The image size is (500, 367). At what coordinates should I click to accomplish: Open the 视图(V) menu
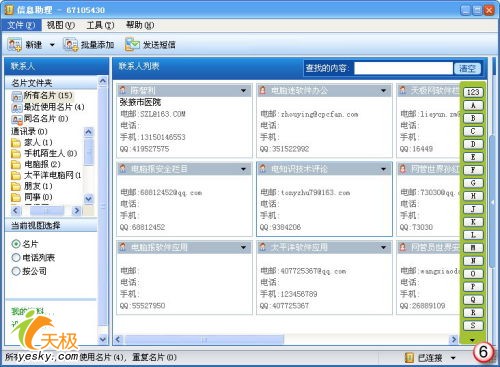[x=60, y=25]
